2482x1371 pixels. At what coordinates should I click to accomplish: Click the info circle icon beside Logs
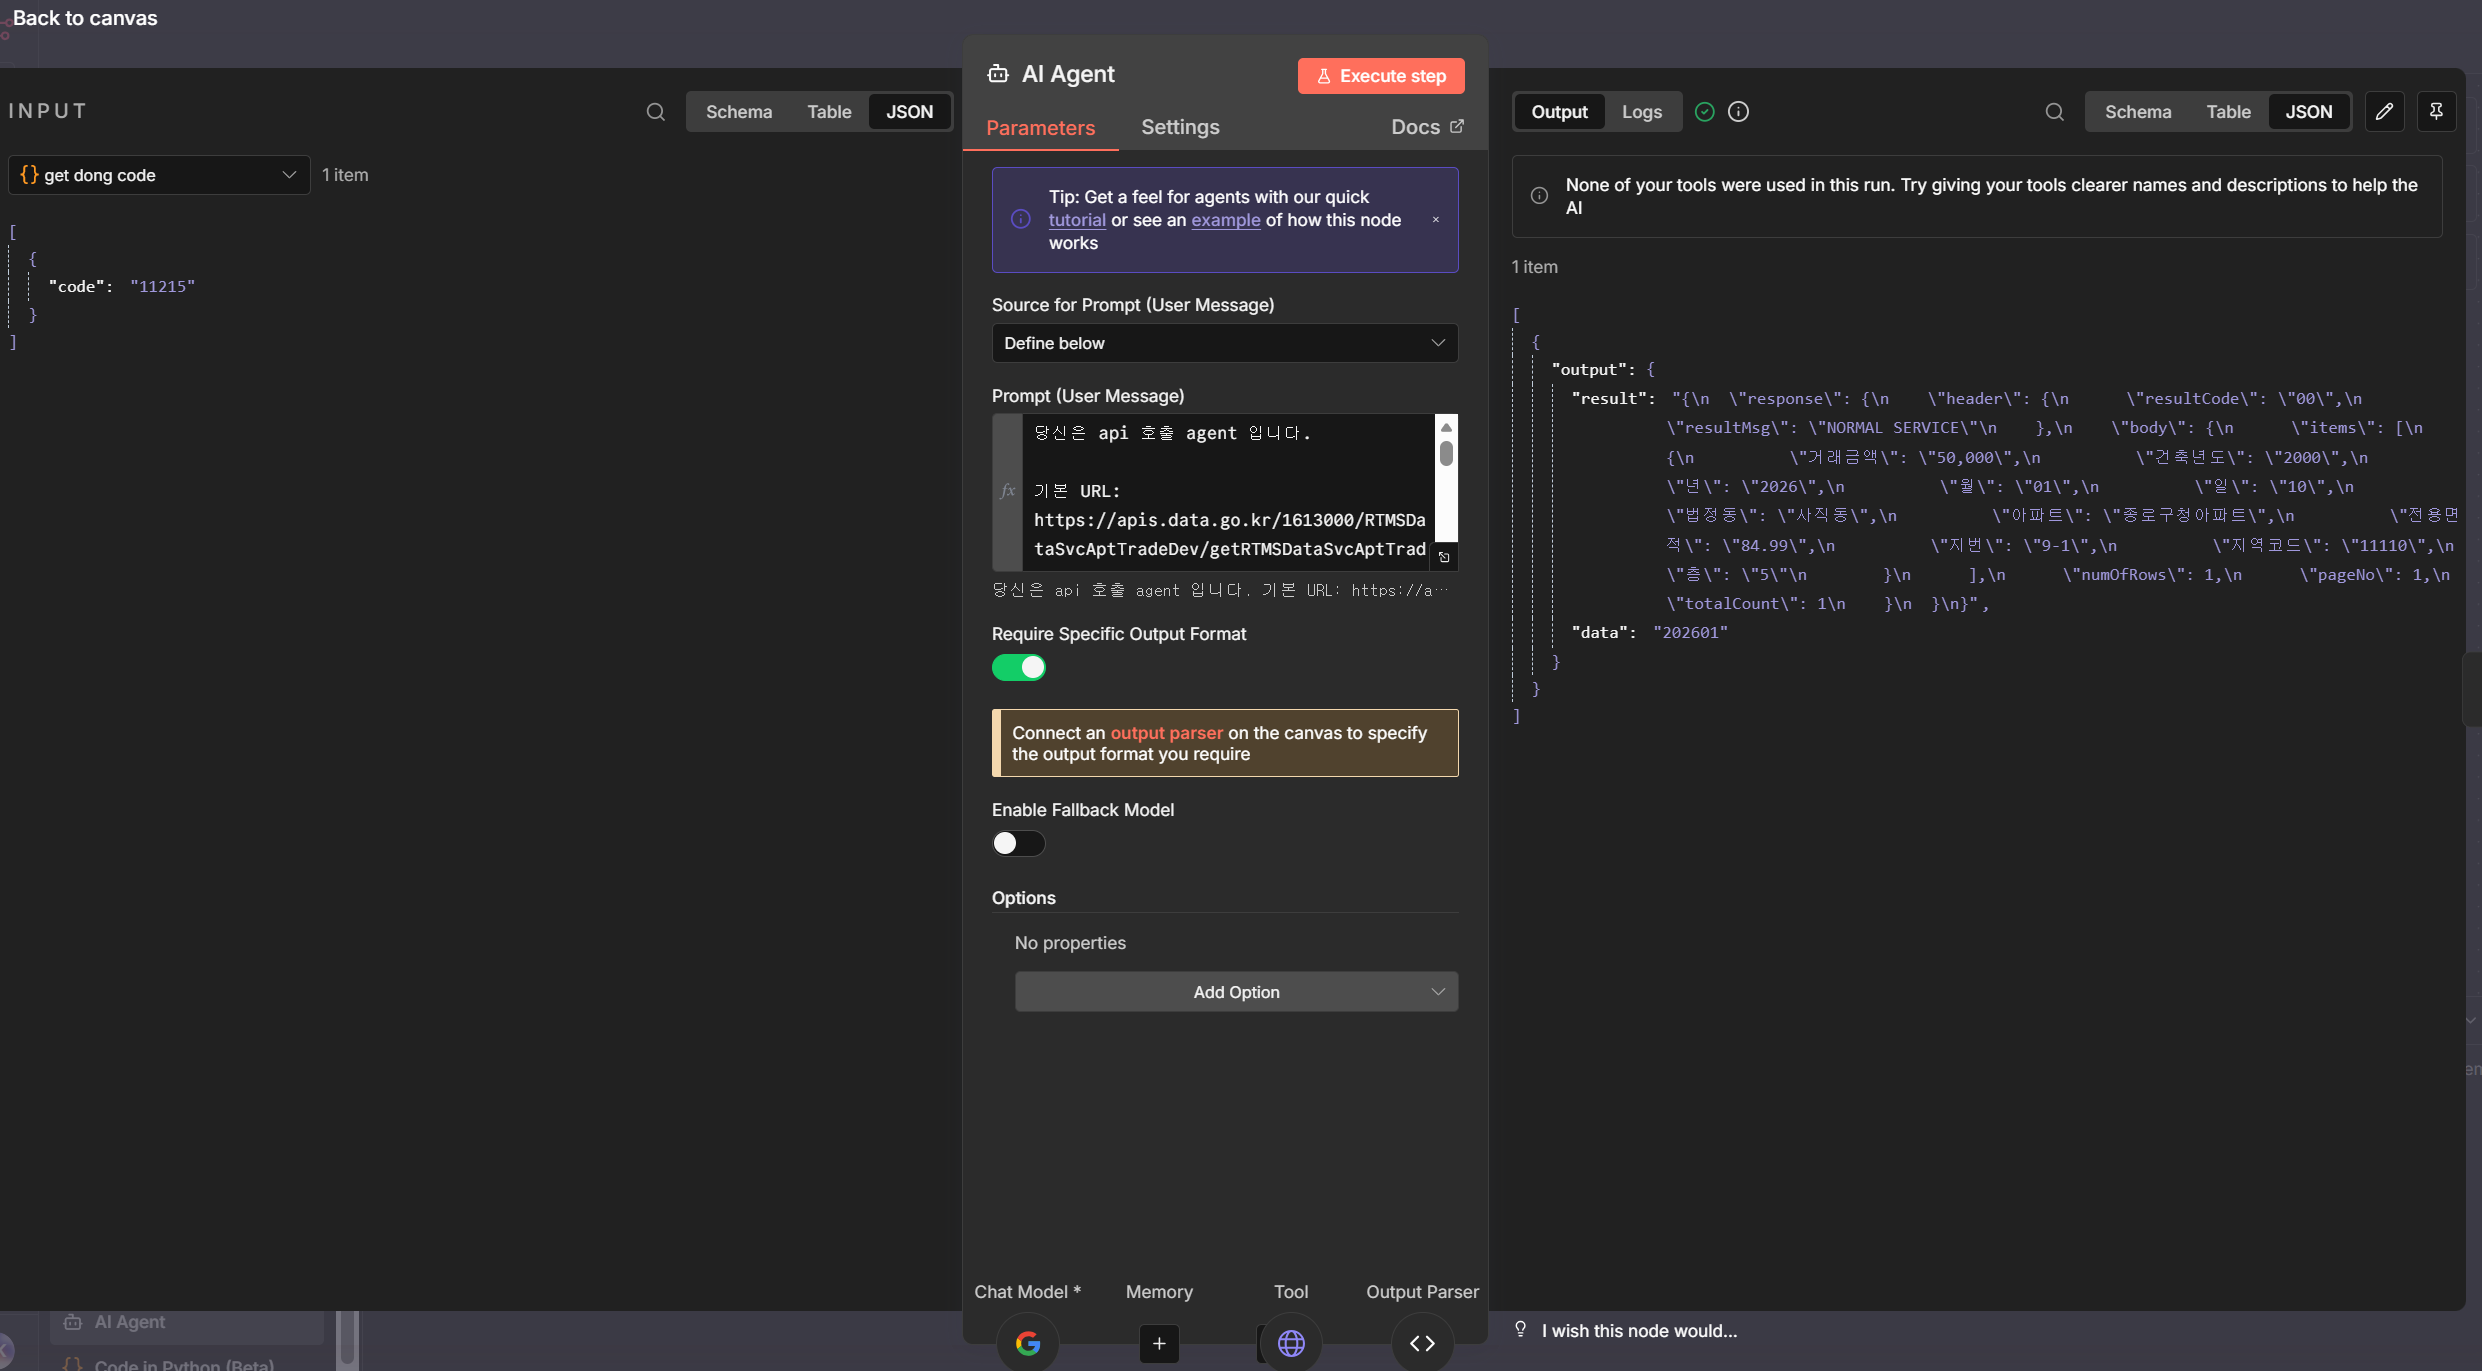point(1738,112)
